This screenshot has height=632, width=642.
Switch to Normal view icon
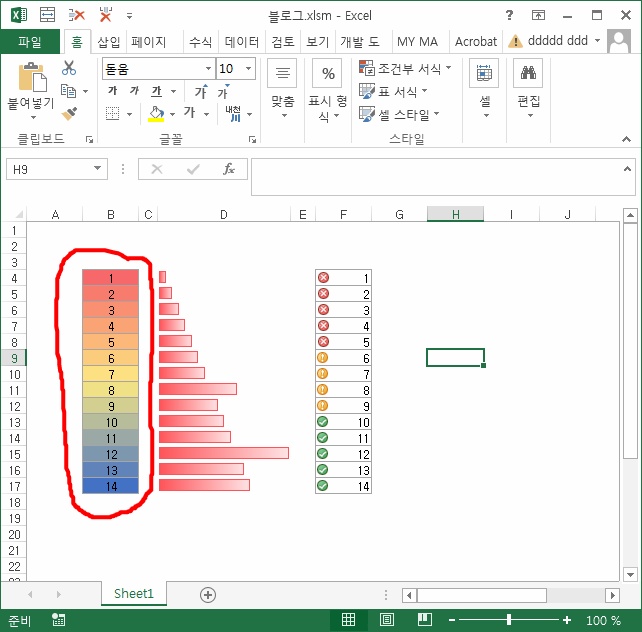click(348, 620)
